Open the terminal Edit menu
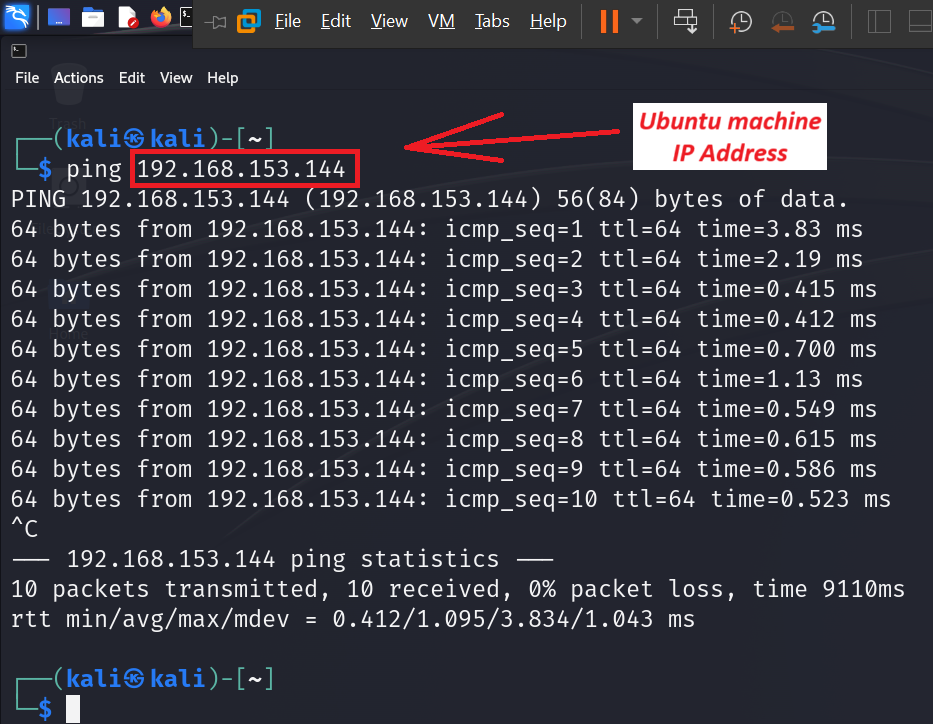Viewport: 933px width, 724px height. coord(132,78)
